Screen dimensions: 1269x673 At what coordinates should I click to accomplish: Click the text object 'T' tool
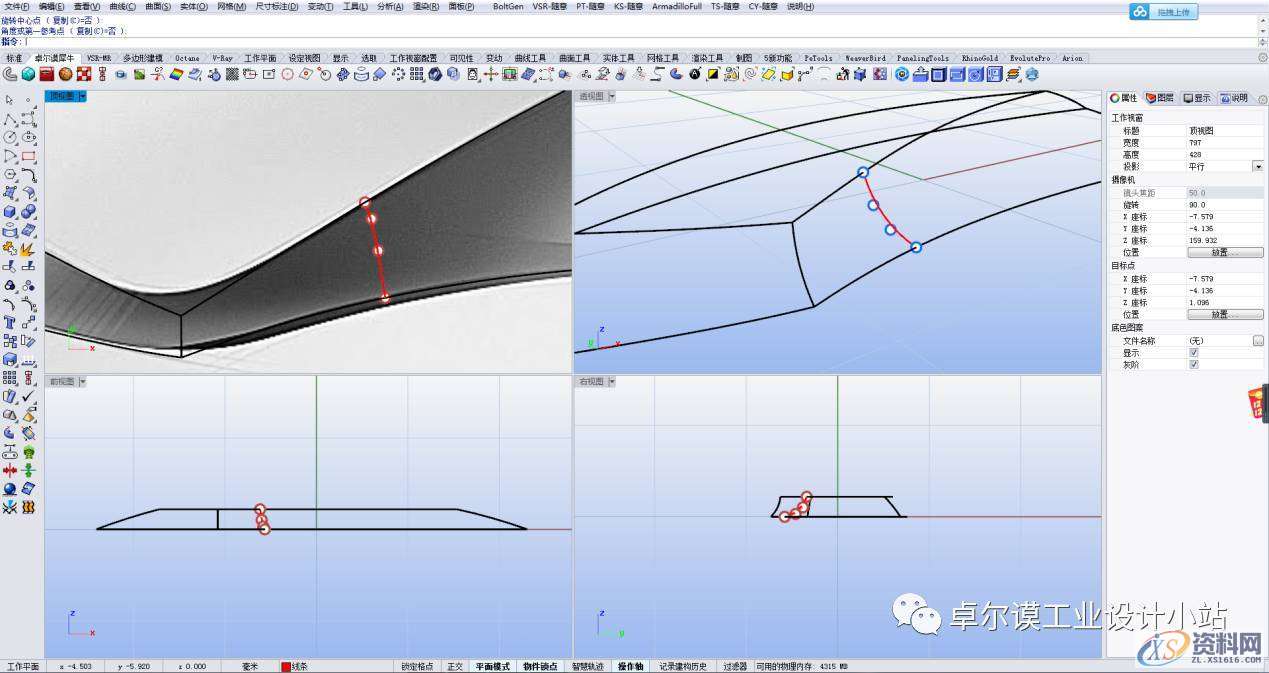click(9, 323)
